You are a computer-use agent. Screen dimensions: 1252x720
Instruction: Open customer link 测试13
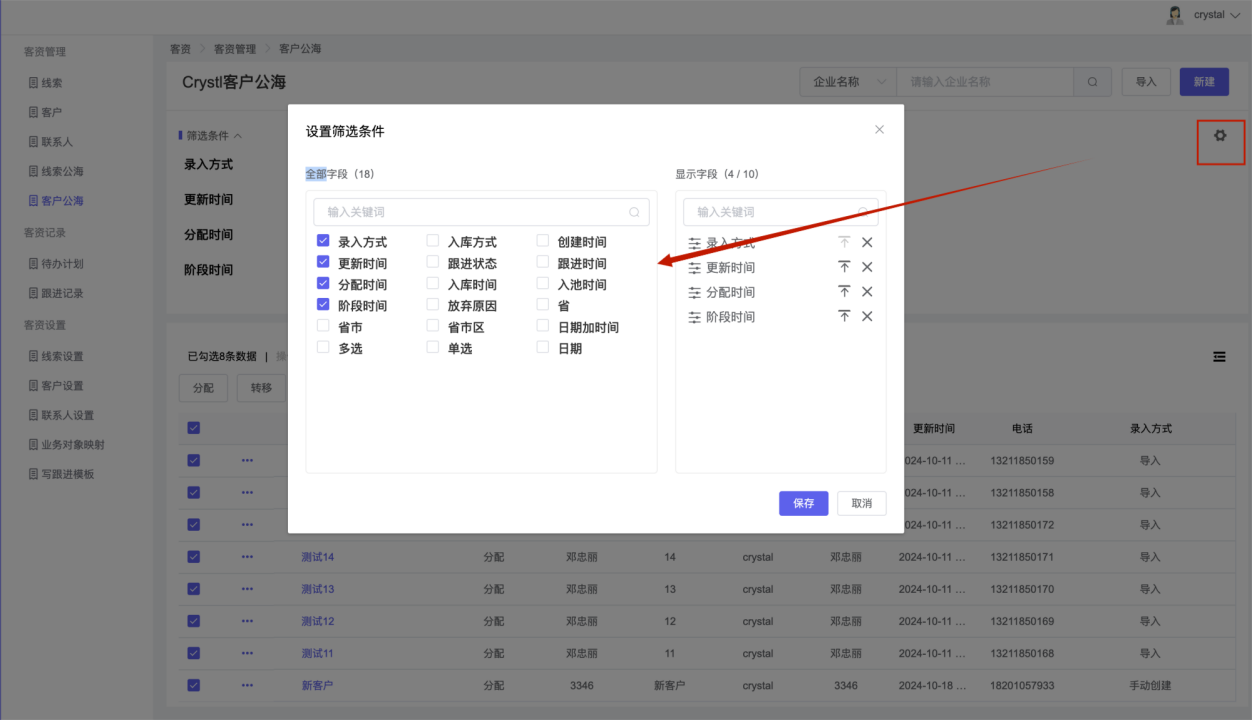[x=318, y=589]
